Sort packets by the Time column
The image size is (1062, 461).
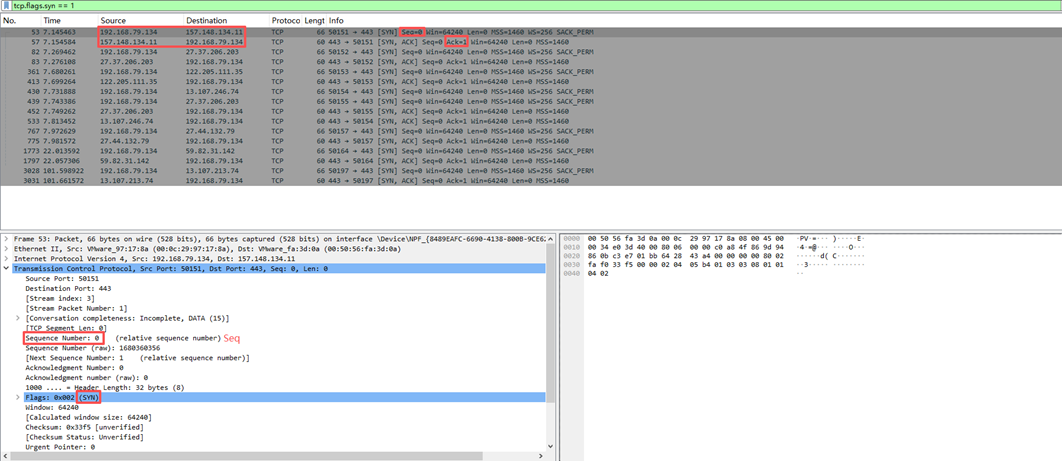[x=52, y=20]
